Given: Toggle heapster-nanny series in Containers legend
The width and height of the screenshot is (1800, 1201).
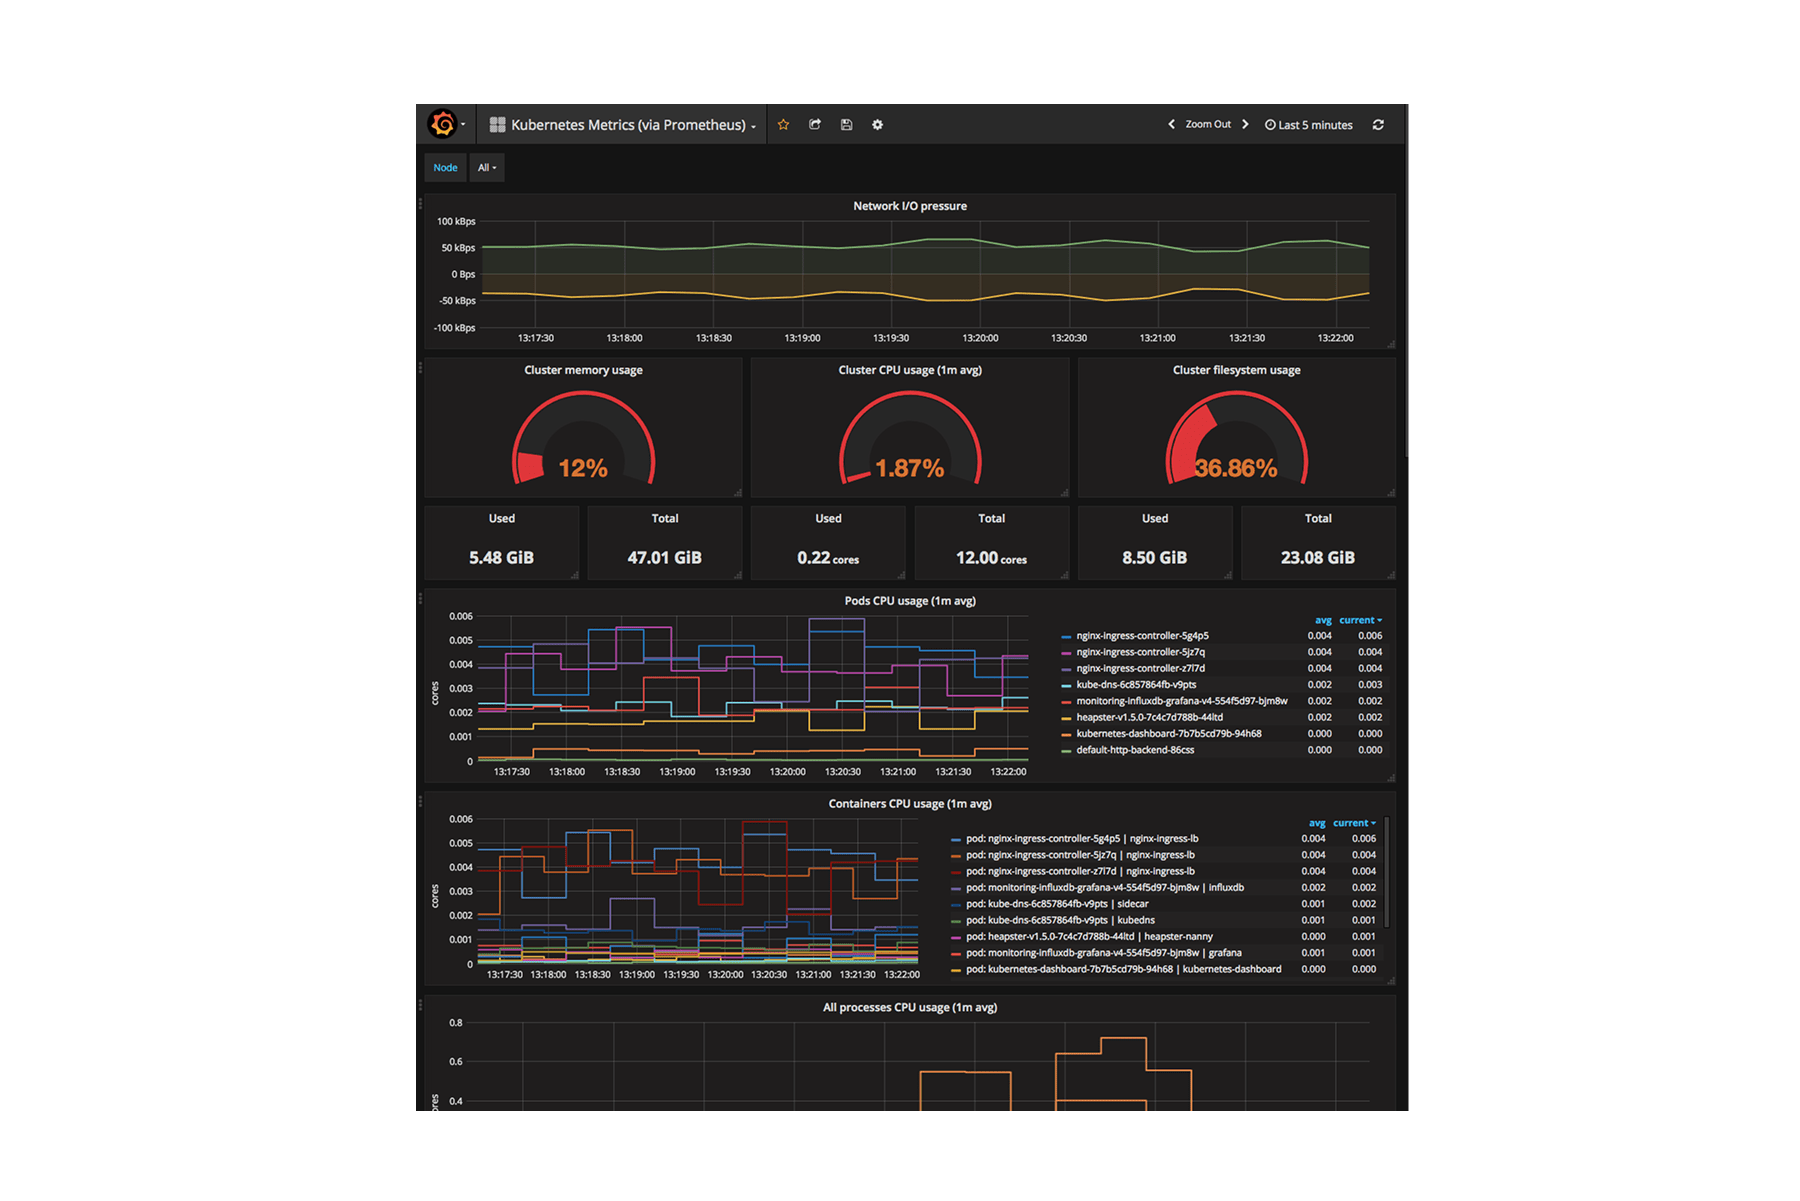Looking at the screenshot, I should [1089, 937].
